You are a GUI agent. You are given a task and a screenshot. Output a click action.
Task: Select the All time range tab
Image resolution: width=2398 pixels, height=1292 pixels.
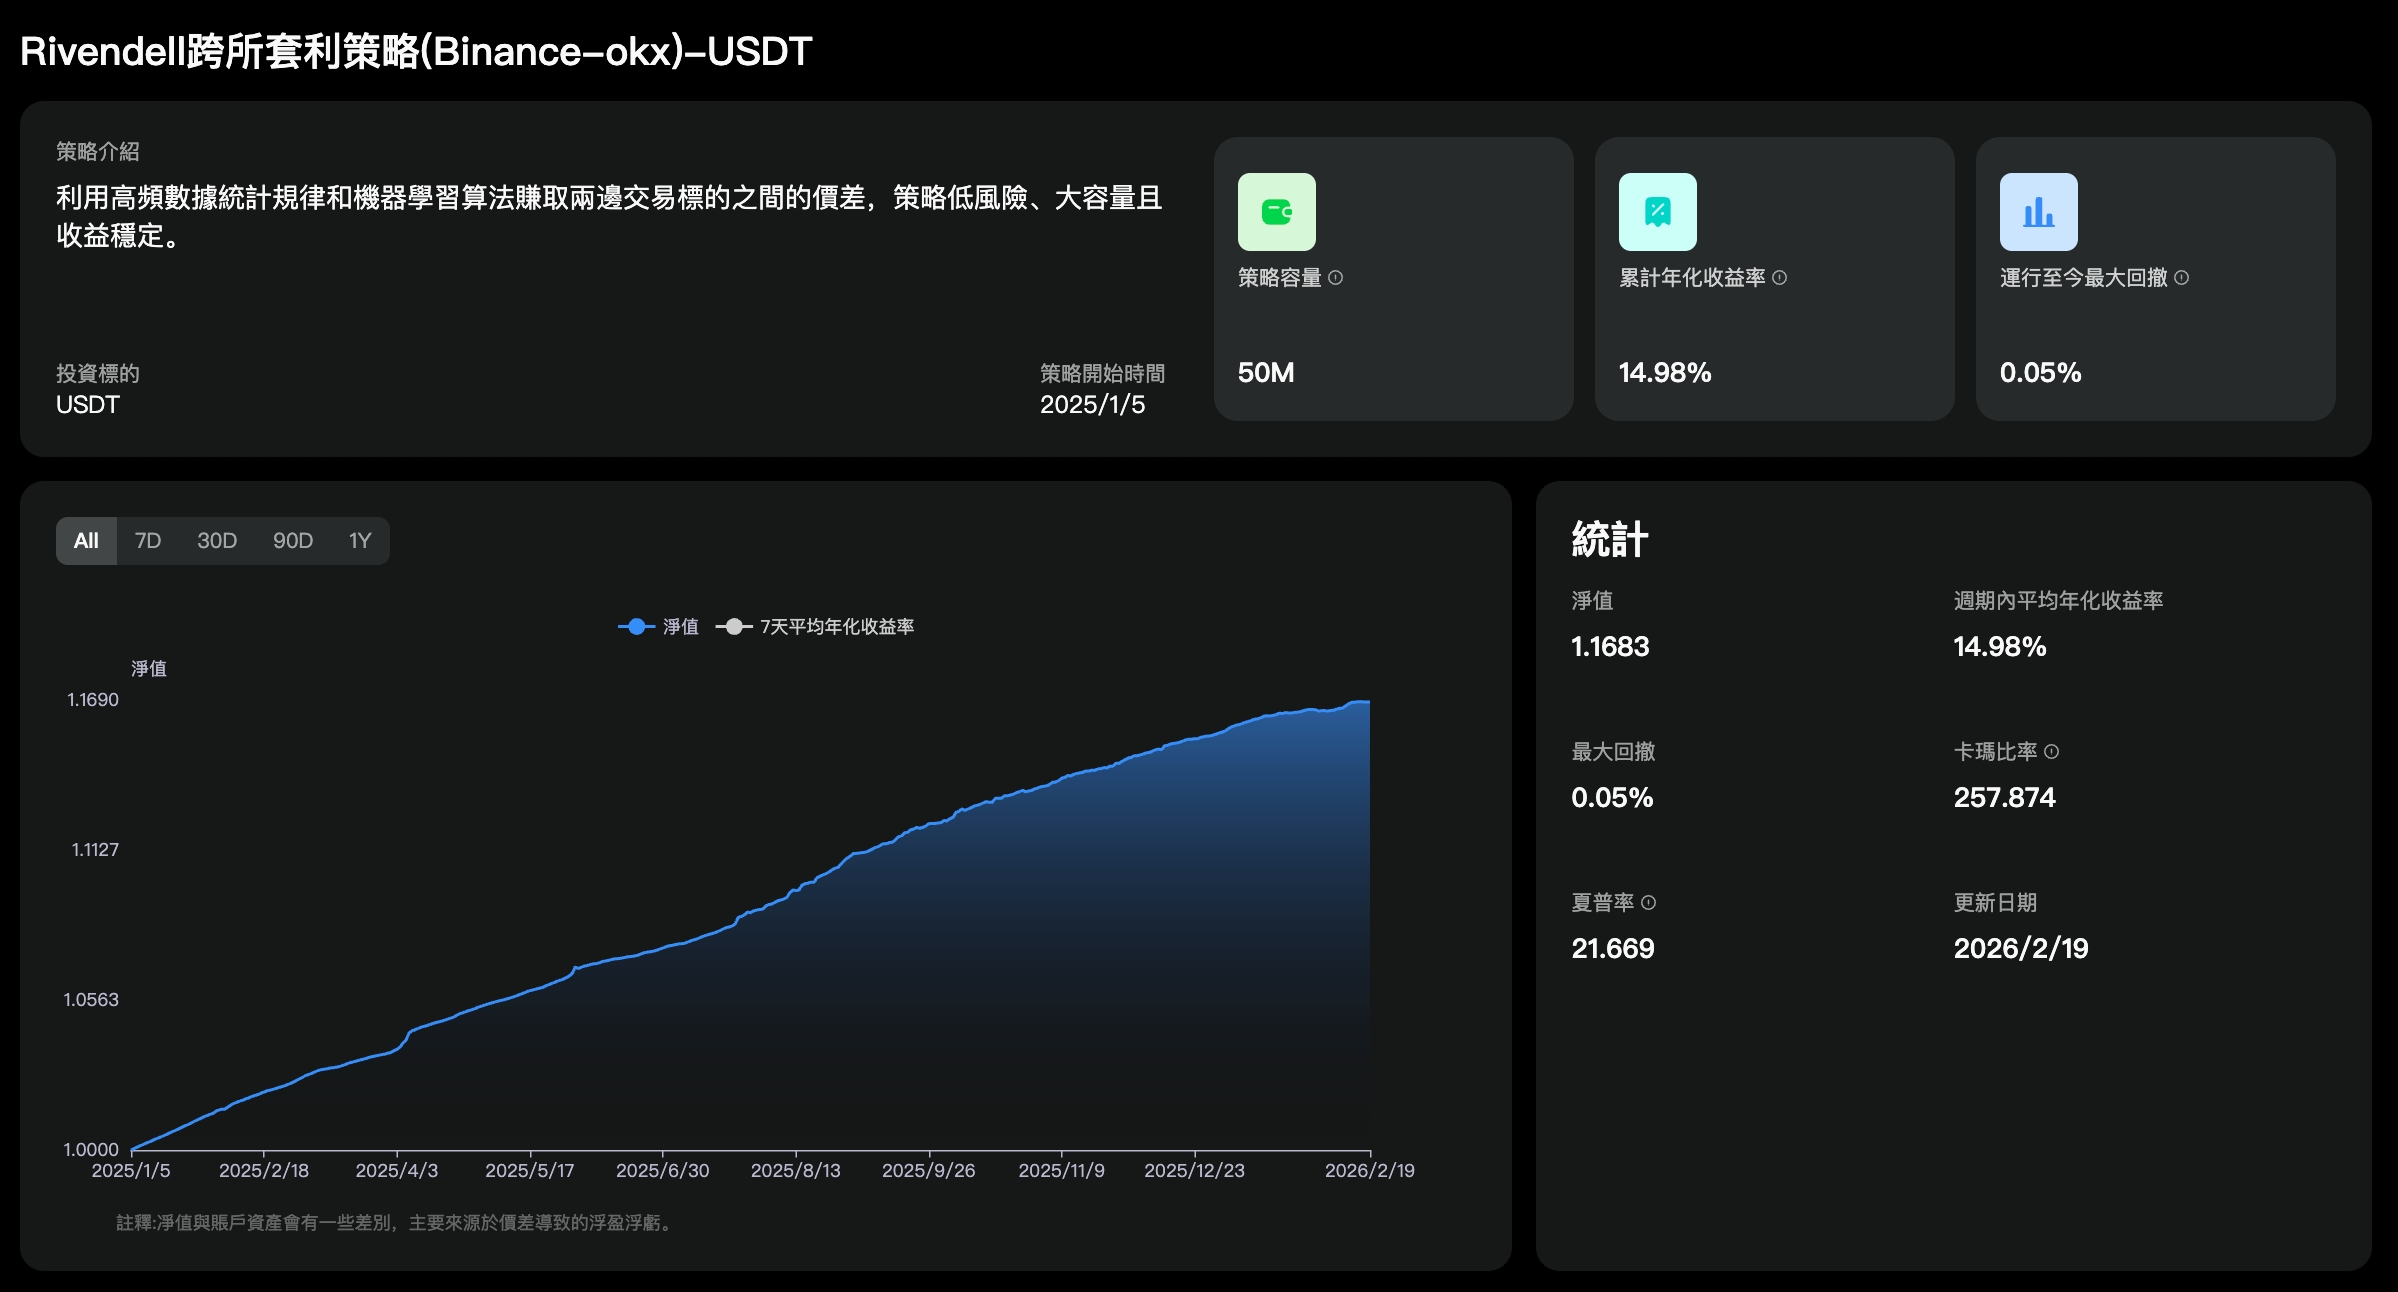tap(86, 541)
